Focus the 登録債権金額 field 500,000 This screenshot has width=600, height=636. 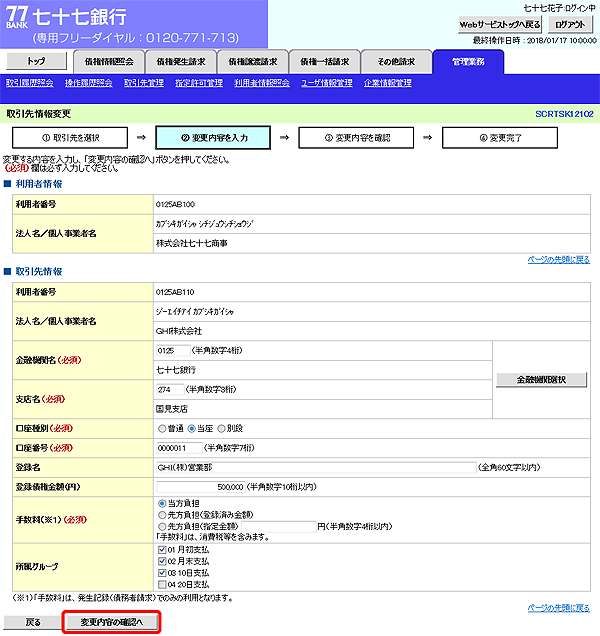[x=200, y=487]
